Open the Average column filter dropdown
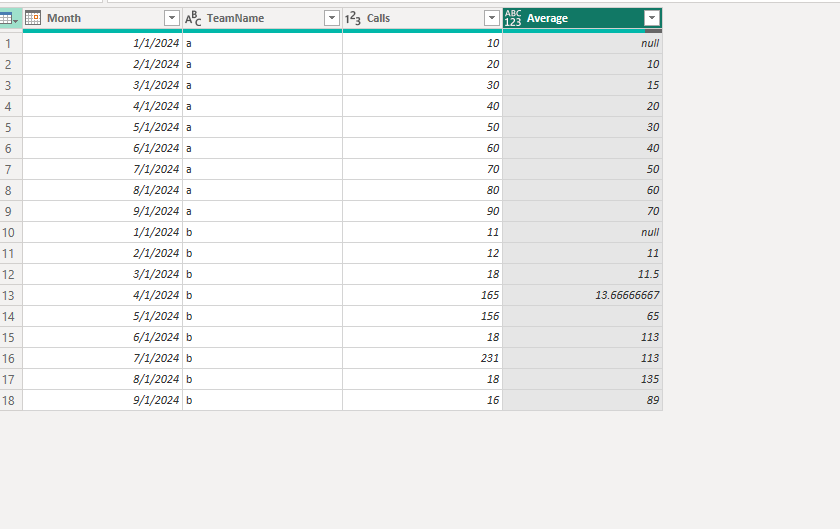The height and width of the screenshot is (529, 840). [x=651, y=18]
